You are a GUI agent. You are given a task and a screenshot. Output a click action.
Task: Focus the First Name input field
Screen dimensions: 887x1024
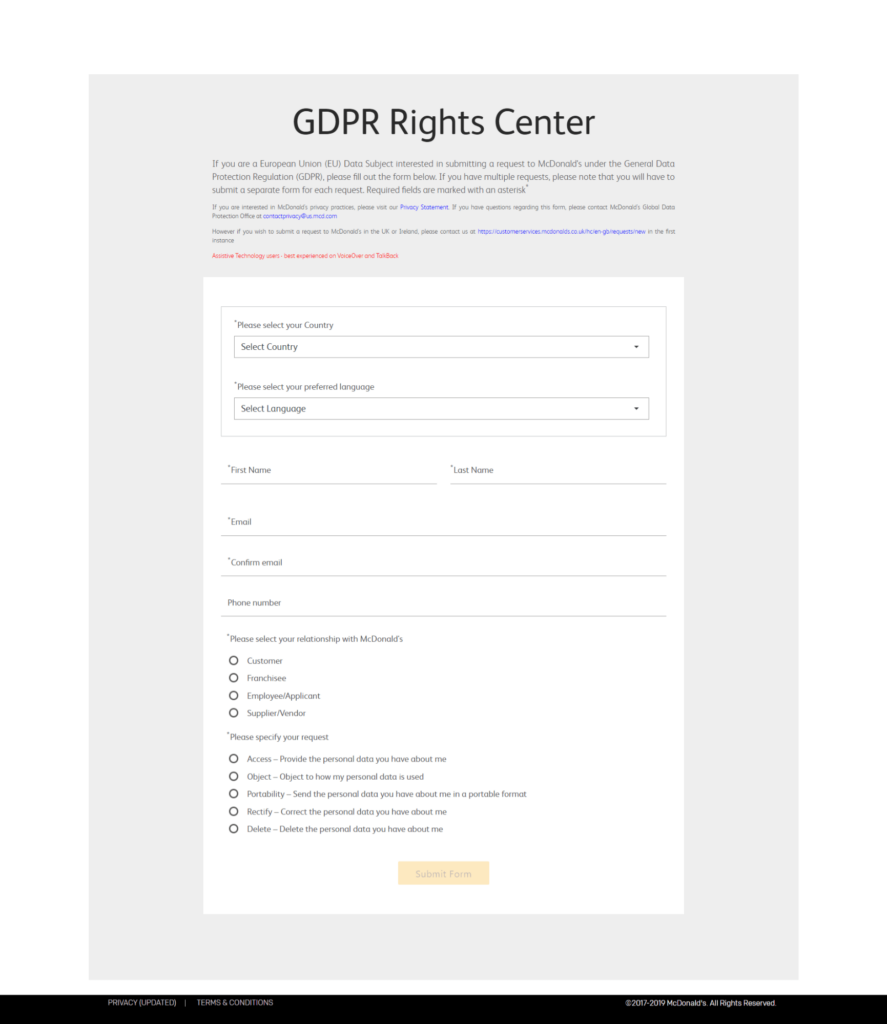[x=329, y=471]
